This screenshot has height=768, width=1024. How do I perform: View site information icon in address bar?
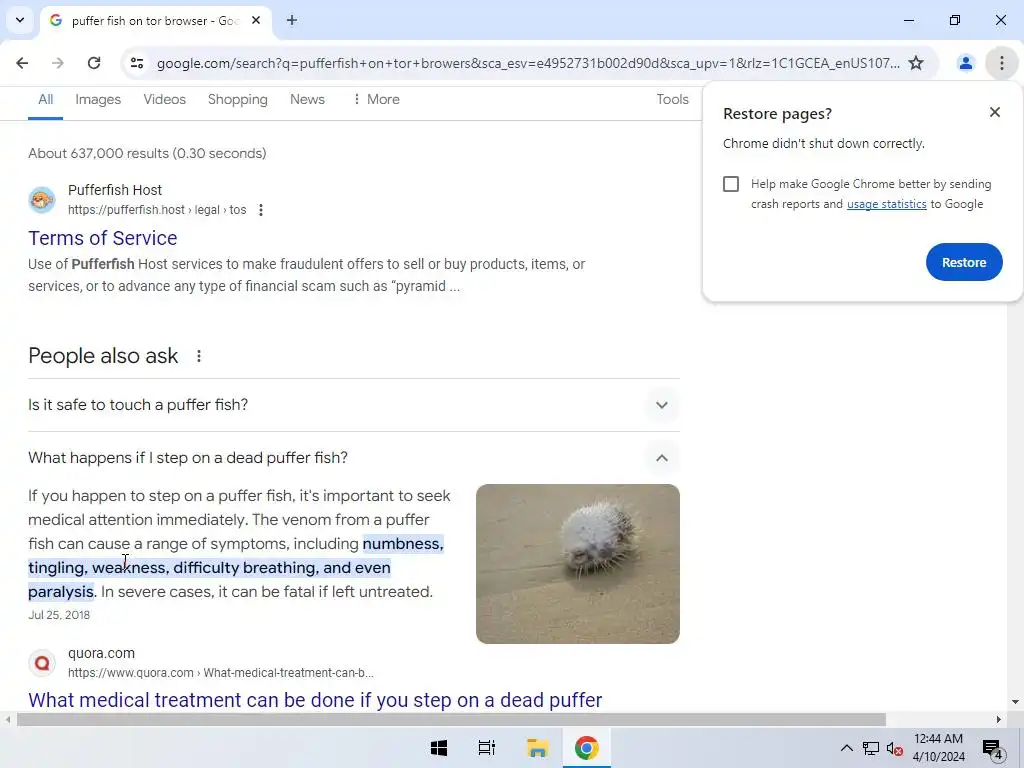[137, 63]
